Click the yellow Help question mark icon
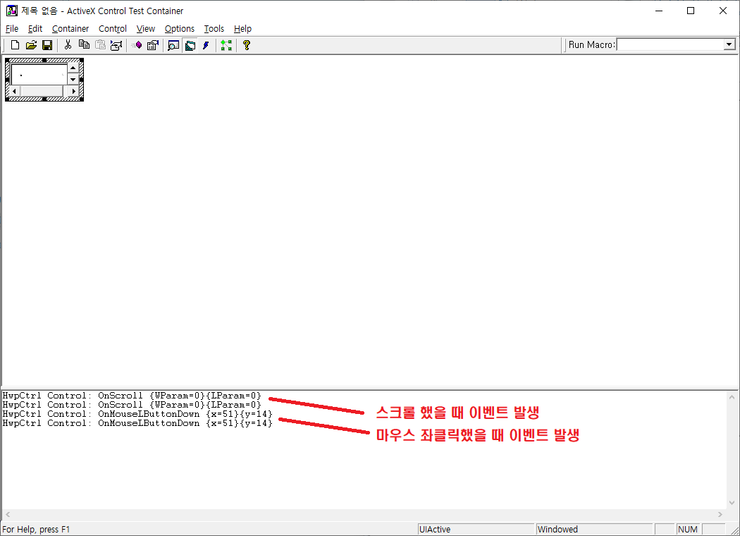 [x=247, y=45]
